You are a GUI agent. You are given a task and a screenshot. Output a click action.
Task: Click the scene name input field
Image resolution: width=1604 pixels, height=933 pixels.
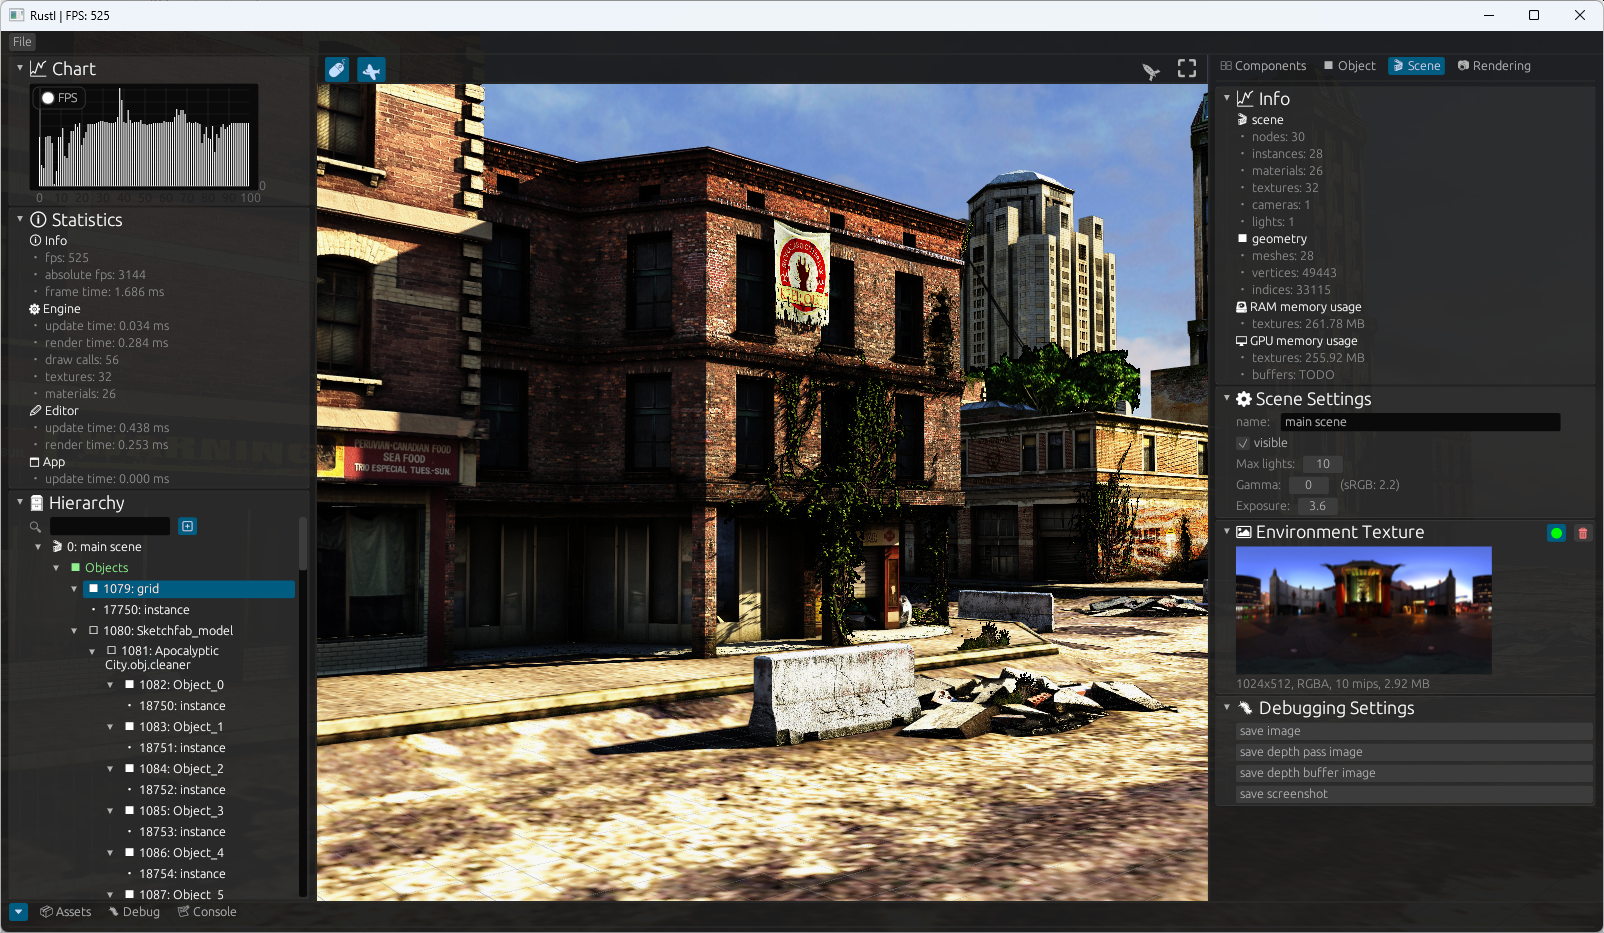(1420, 422)
